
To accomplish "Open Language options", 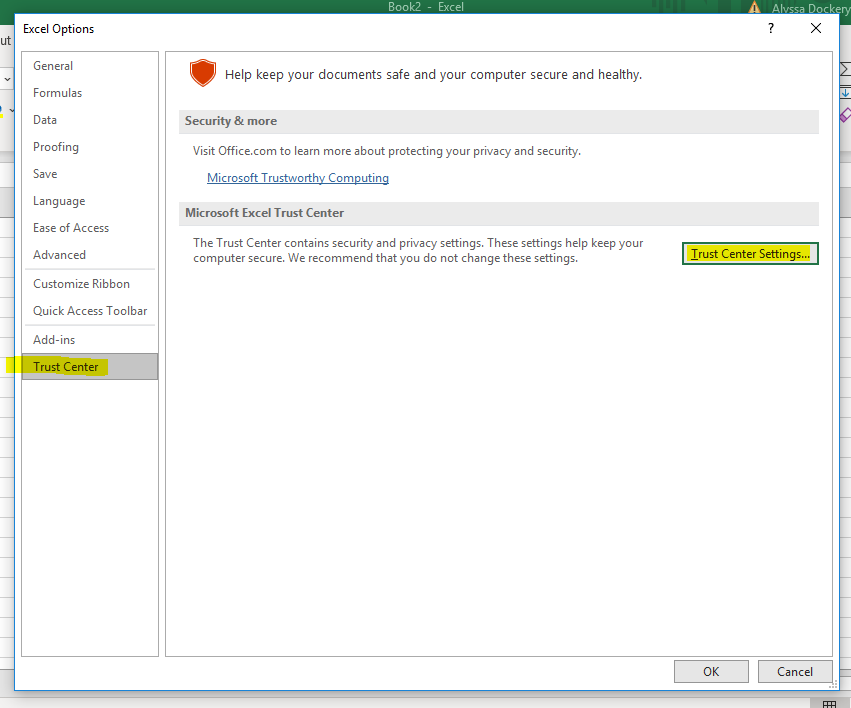I will pyautogui.click(x=59, y=201).
